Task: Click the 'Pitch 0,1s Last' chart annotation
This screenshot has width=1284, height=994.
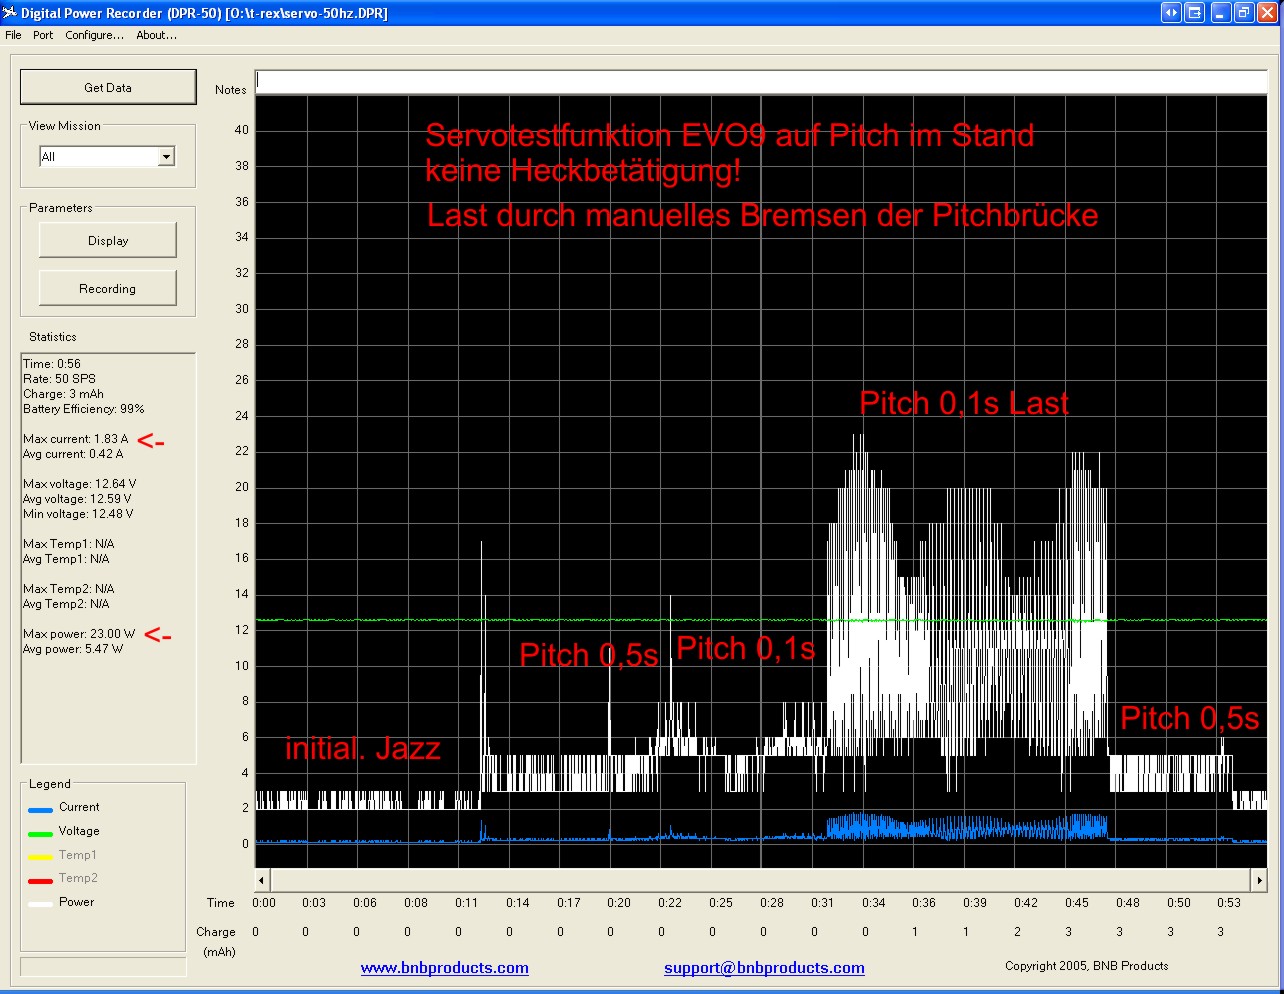Action: (x=964, y=403)
